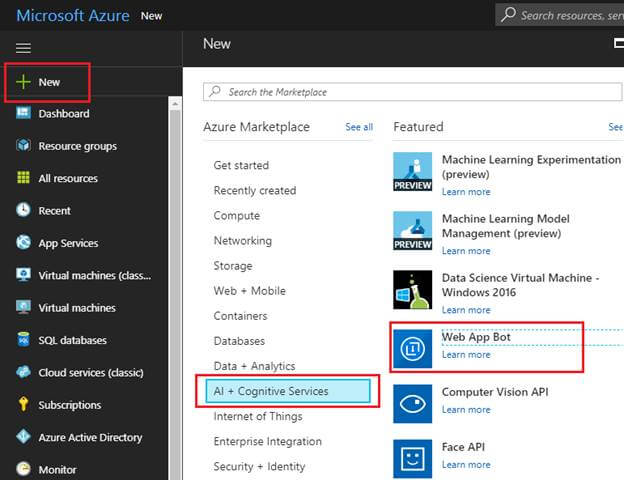This screenshot has height=480, width=624.
Task: Focus the Search the Marketplace field
Action: coord(412,92)
